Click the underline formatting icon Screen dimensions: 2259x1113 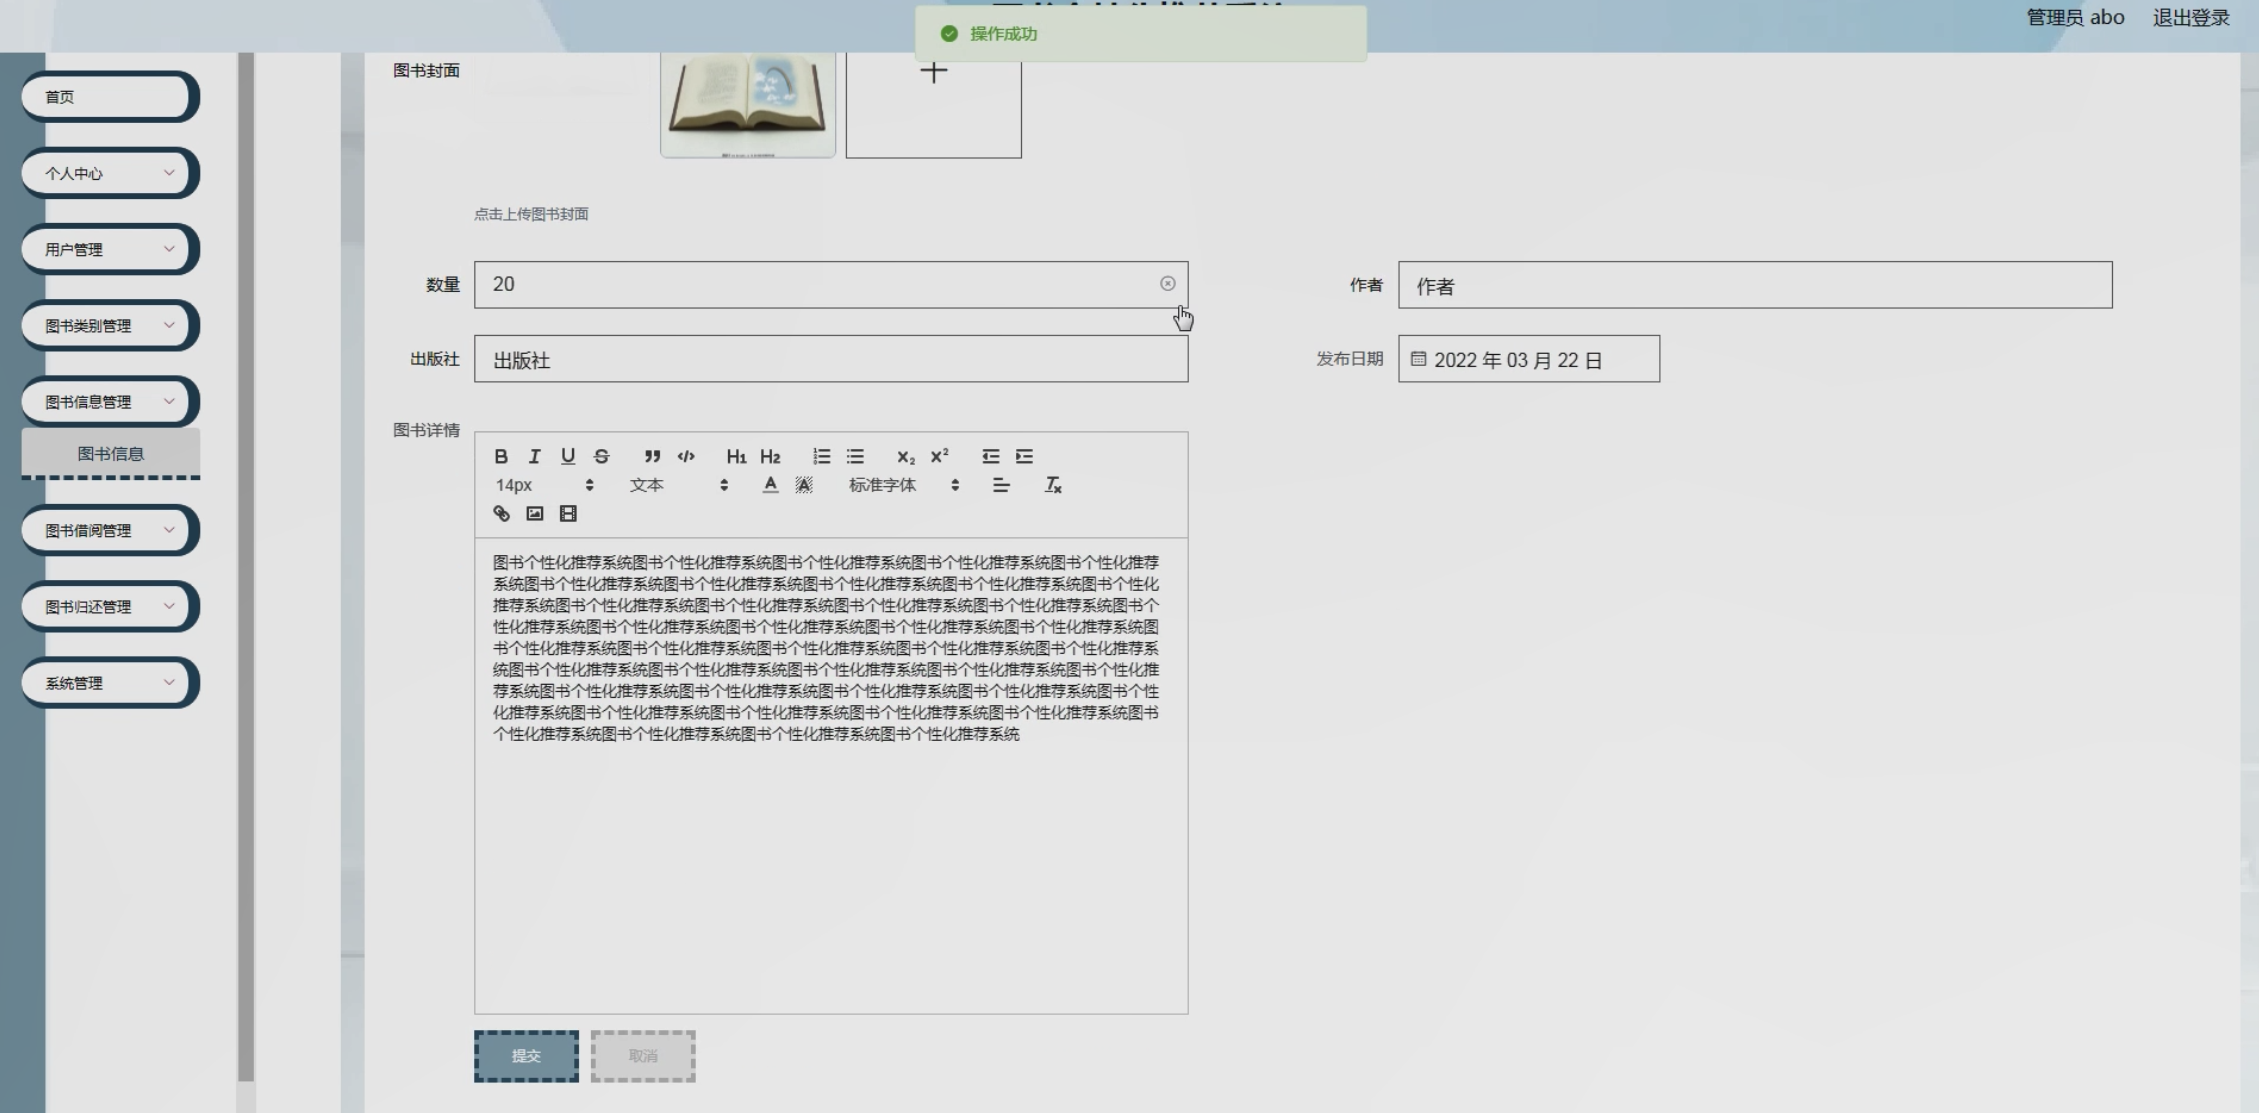(x=568, y=456)
